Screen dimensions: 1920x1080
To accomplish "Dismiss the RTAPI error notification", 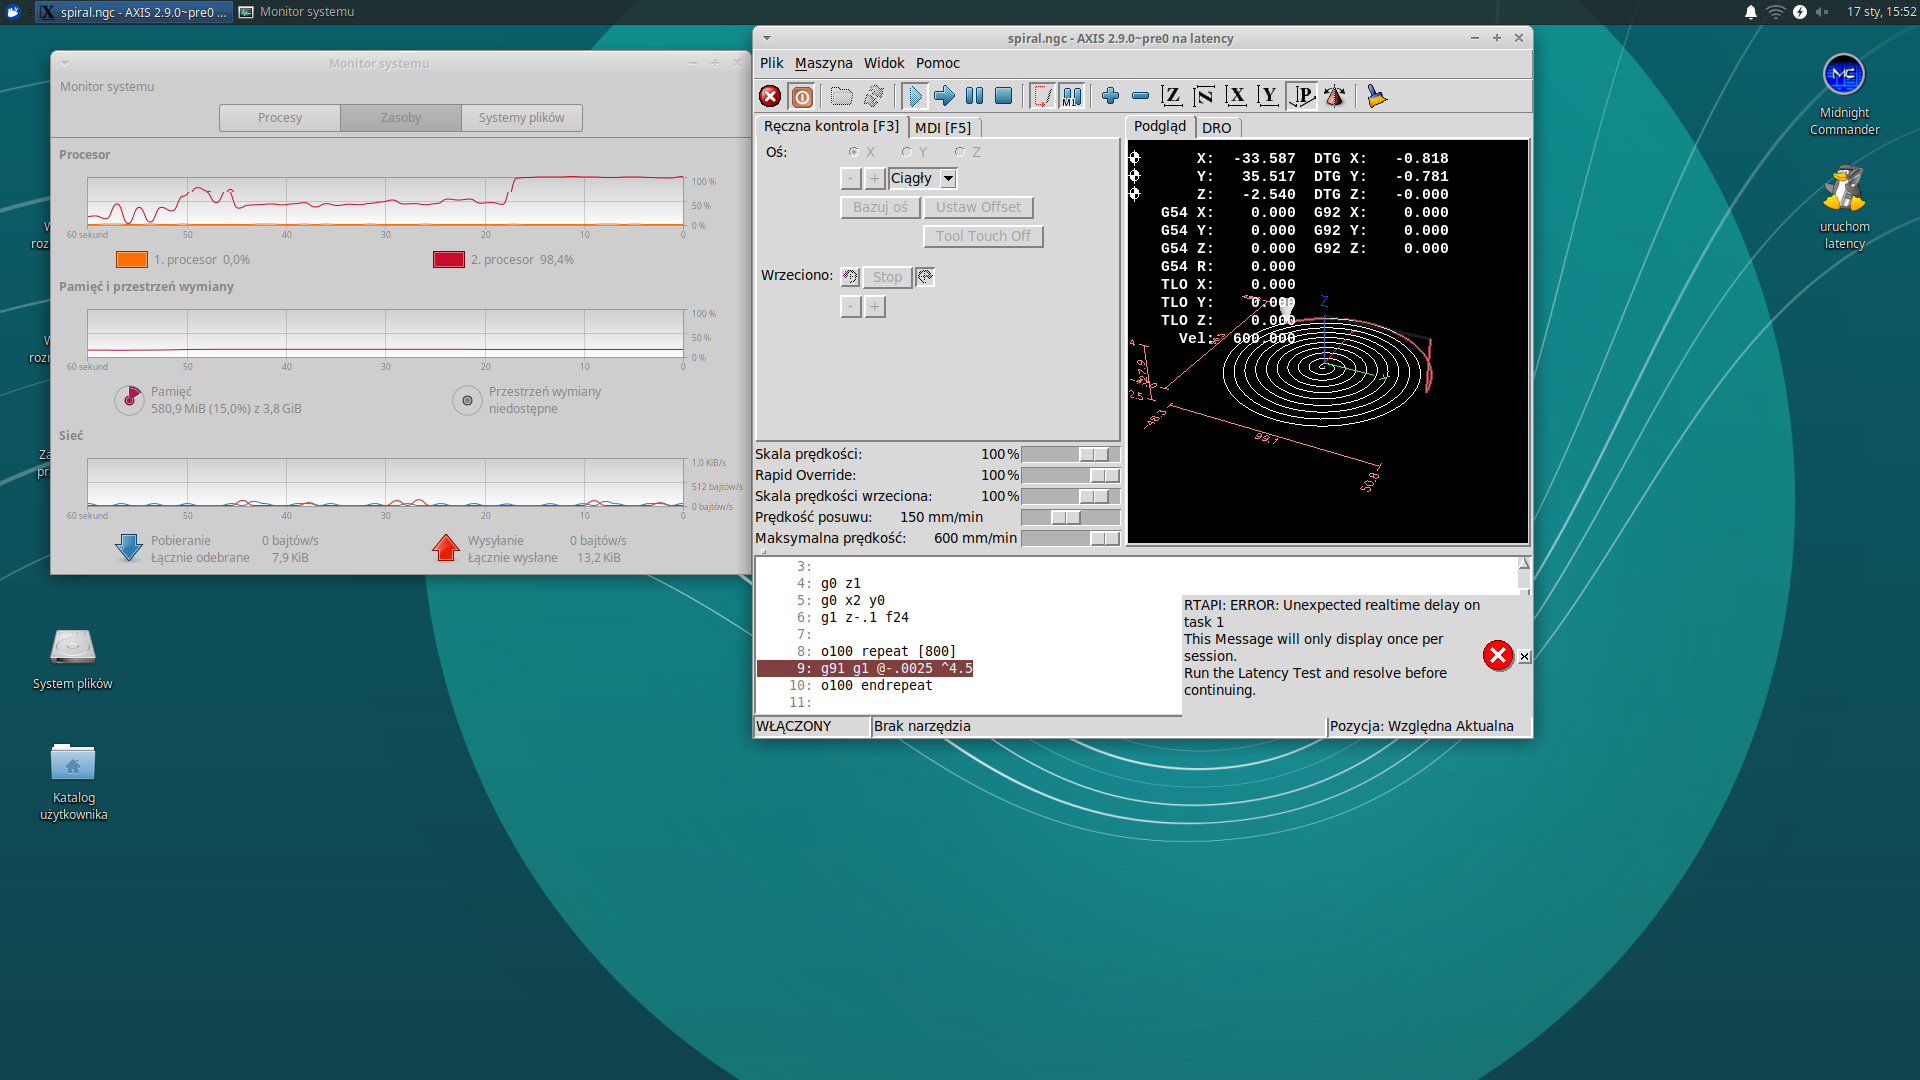I will (1524, 657).
